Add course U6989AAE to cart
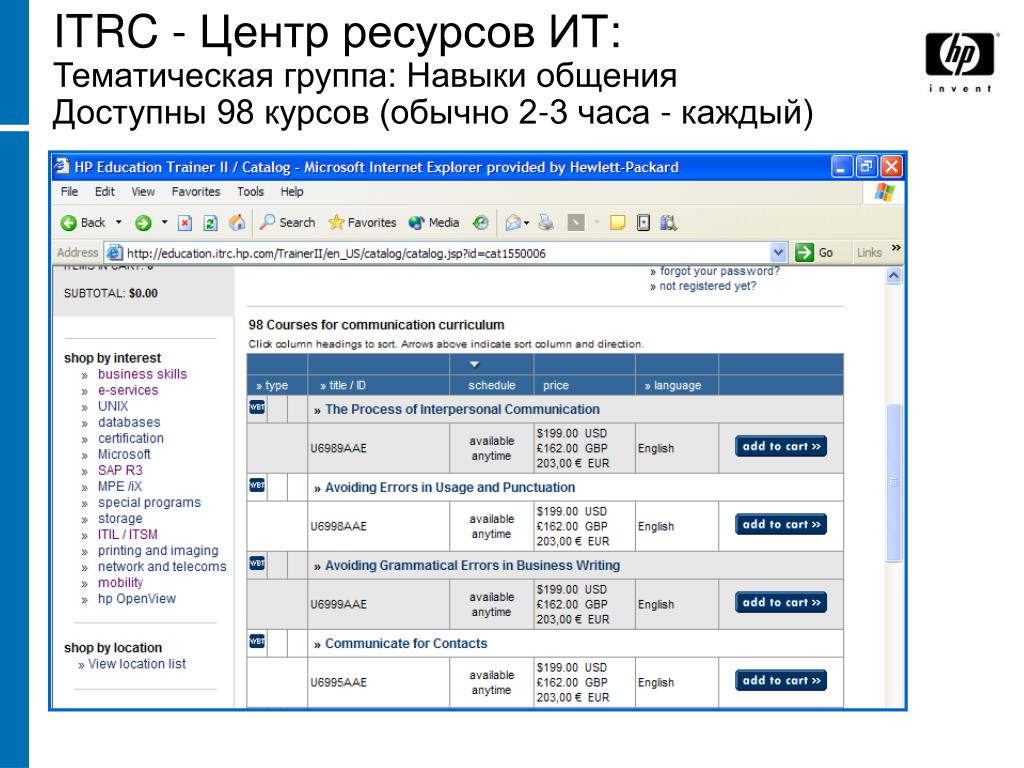This screenshot has width=1024, height=768. [781, 447]
